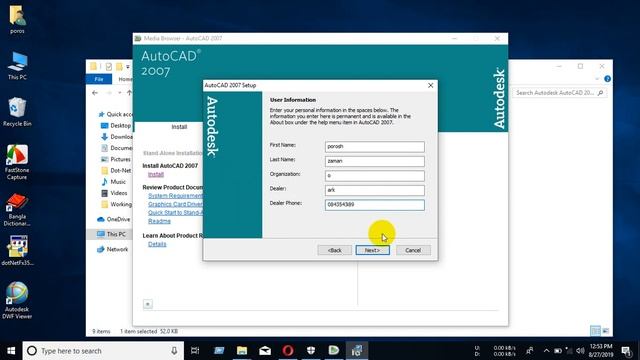Select the dotNetFx35 desktop icon
Viewport: 640px width, 360px height.
[17, 251]
